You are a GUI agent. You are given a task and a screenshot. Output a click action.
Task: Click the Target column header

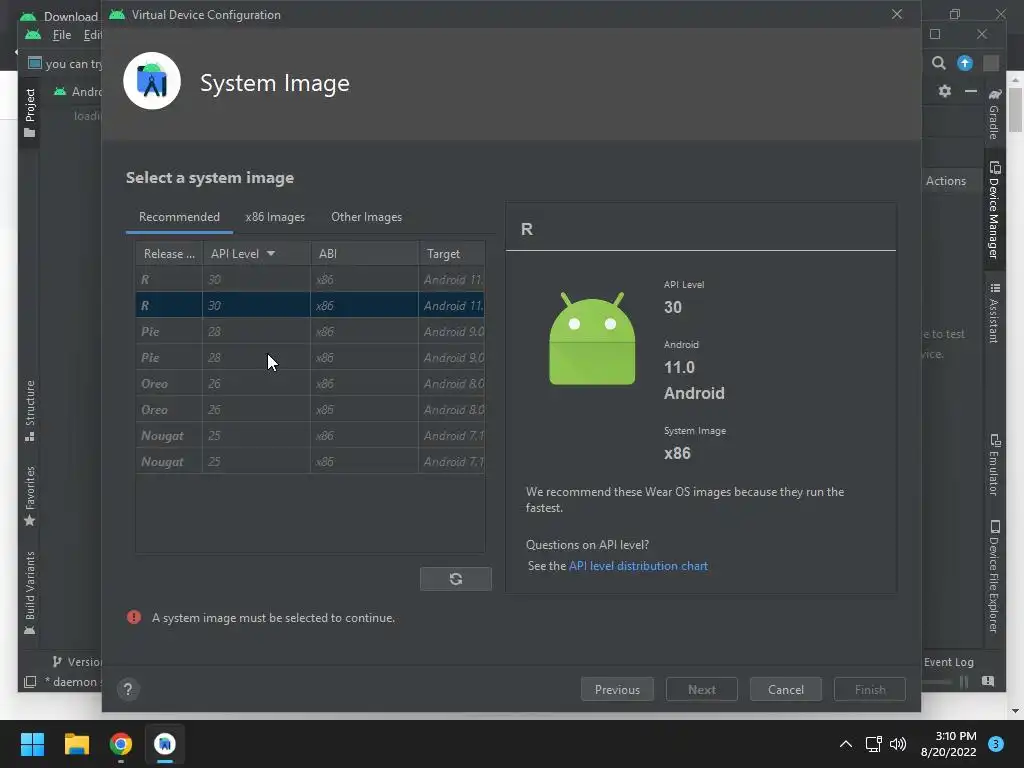451,253
